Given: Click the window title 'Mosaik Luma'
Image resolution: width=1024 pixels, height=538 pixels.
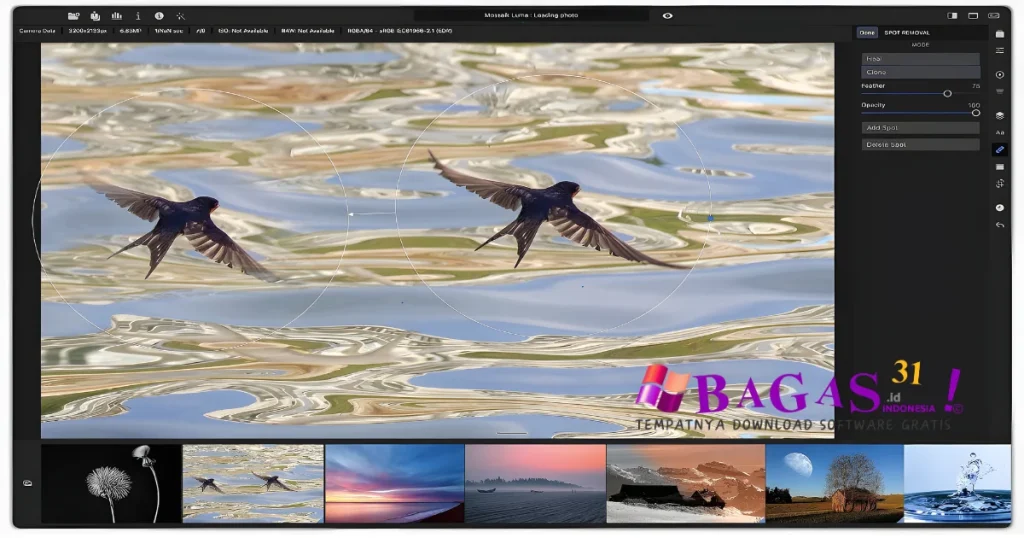Looking at the screenshot, I should point(507,15).
